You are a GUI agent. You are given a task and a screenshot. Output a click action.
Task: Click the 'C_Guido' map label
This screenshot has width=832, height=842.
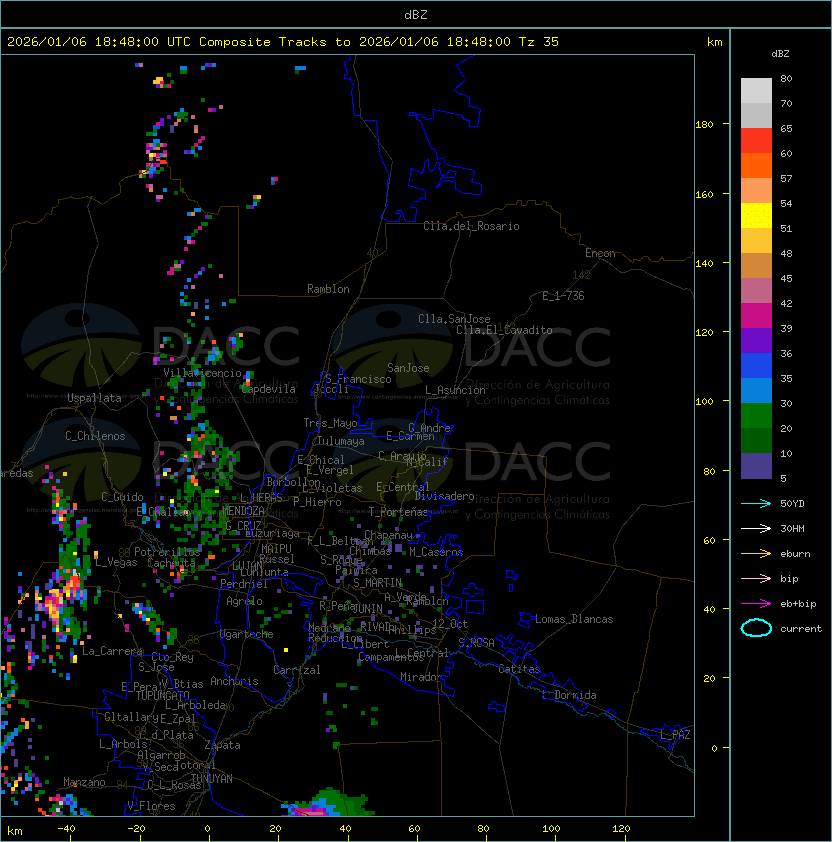click(x=122, y=497)
